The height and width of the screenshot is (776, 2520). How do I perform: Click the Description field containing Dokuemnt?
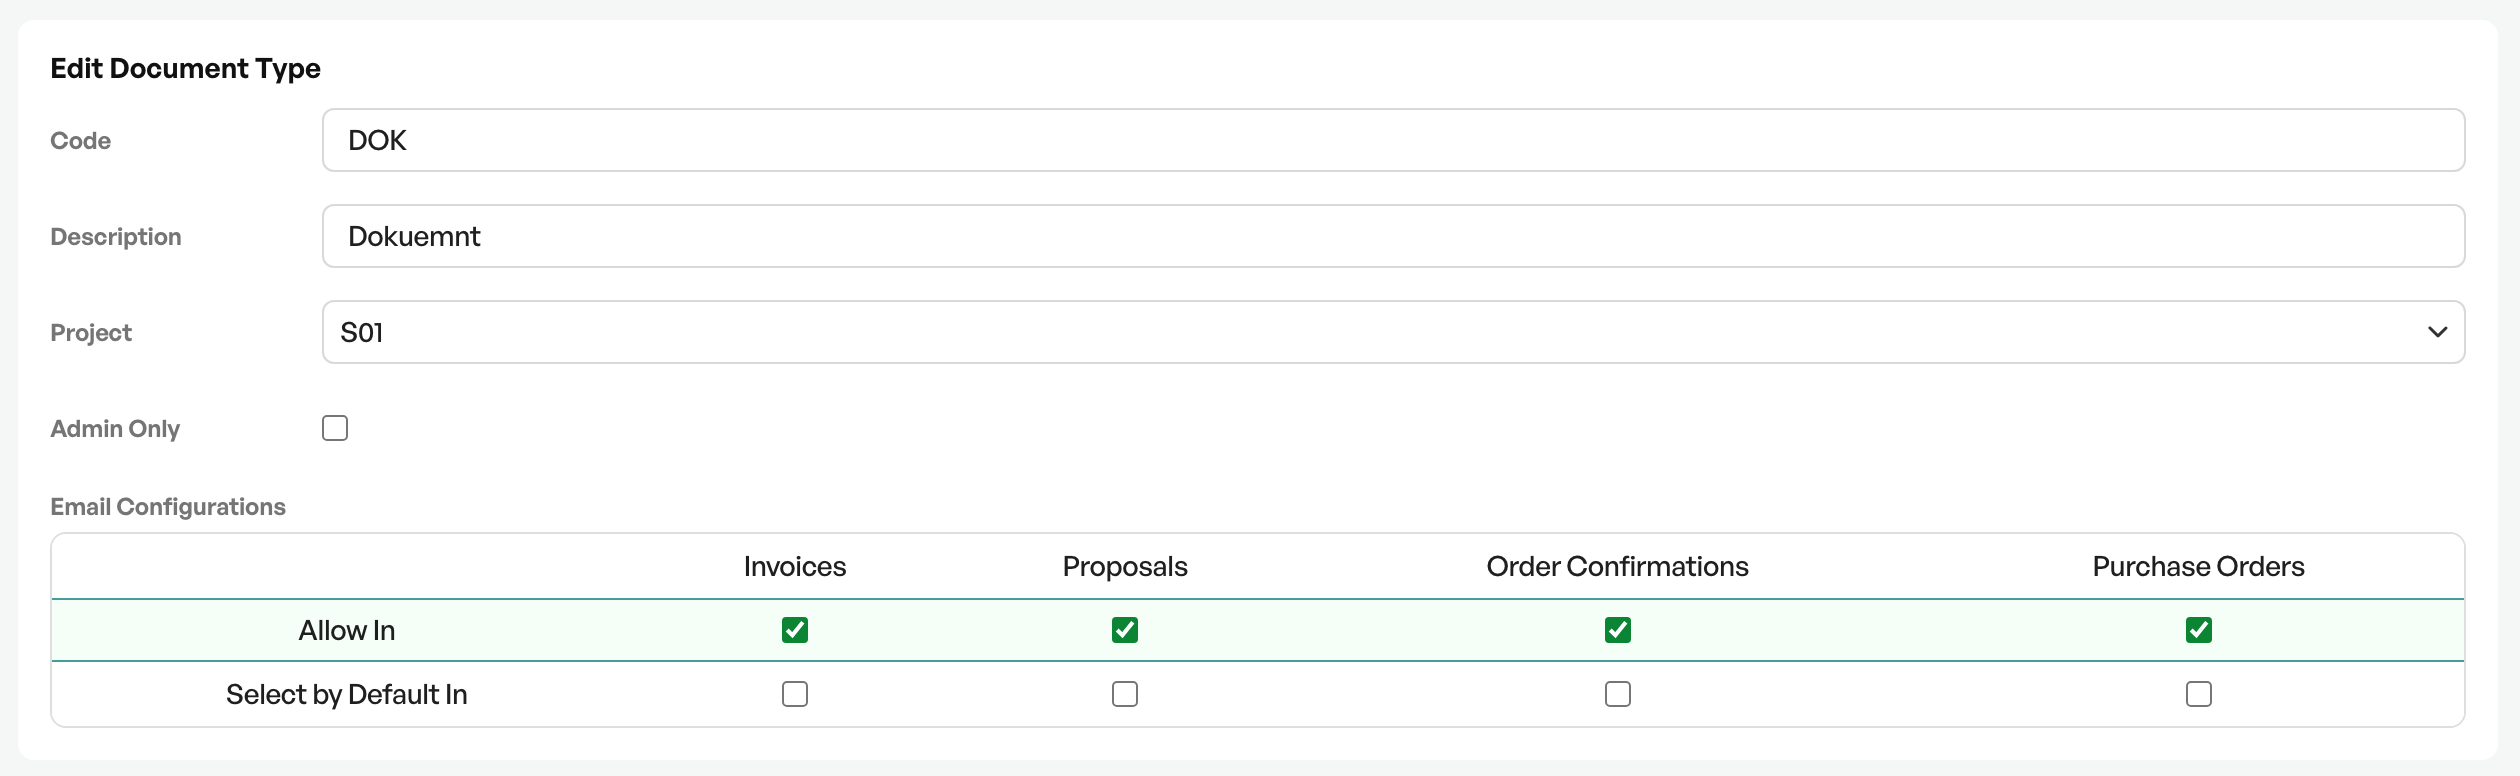tap(1393, 236)
